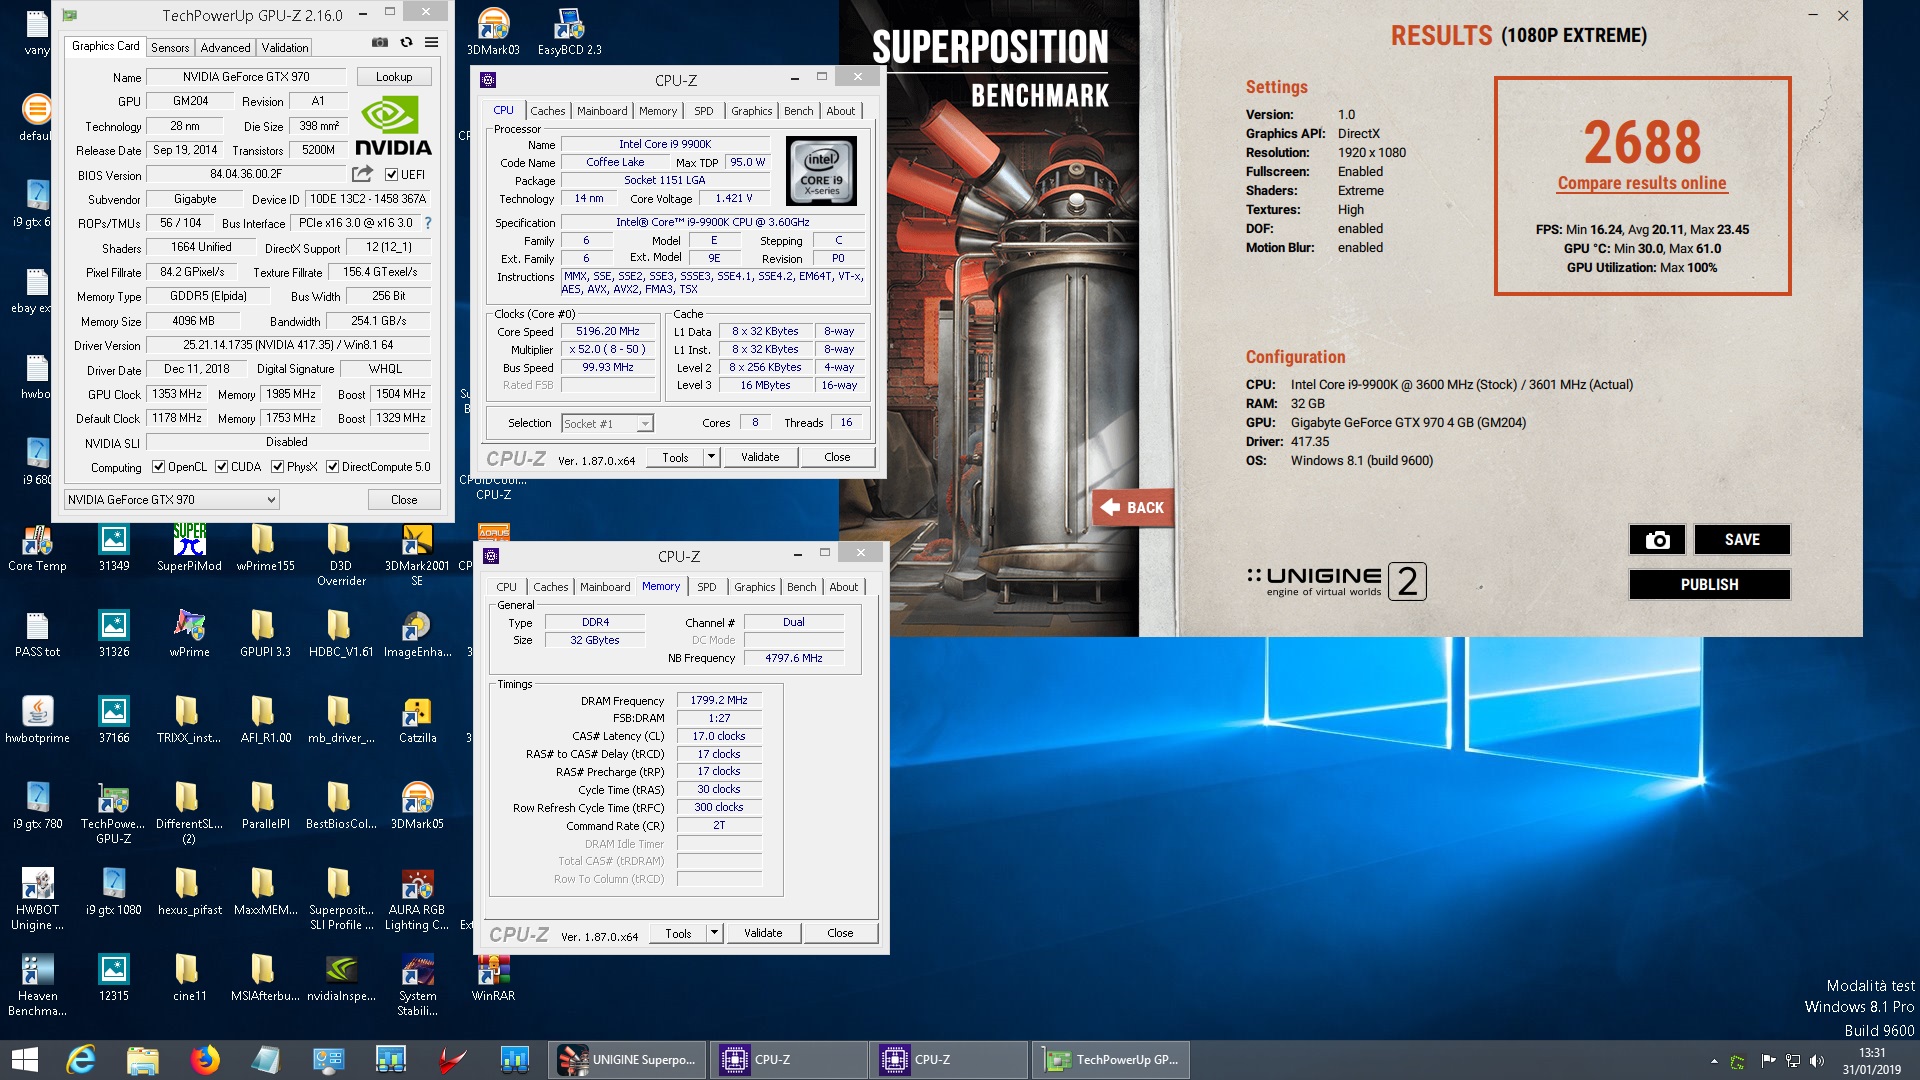Screen dimensions: 1920x1080
Task: Switch to UNIGINE Superposition taskbar item
Action: (x=627, y=1060)
